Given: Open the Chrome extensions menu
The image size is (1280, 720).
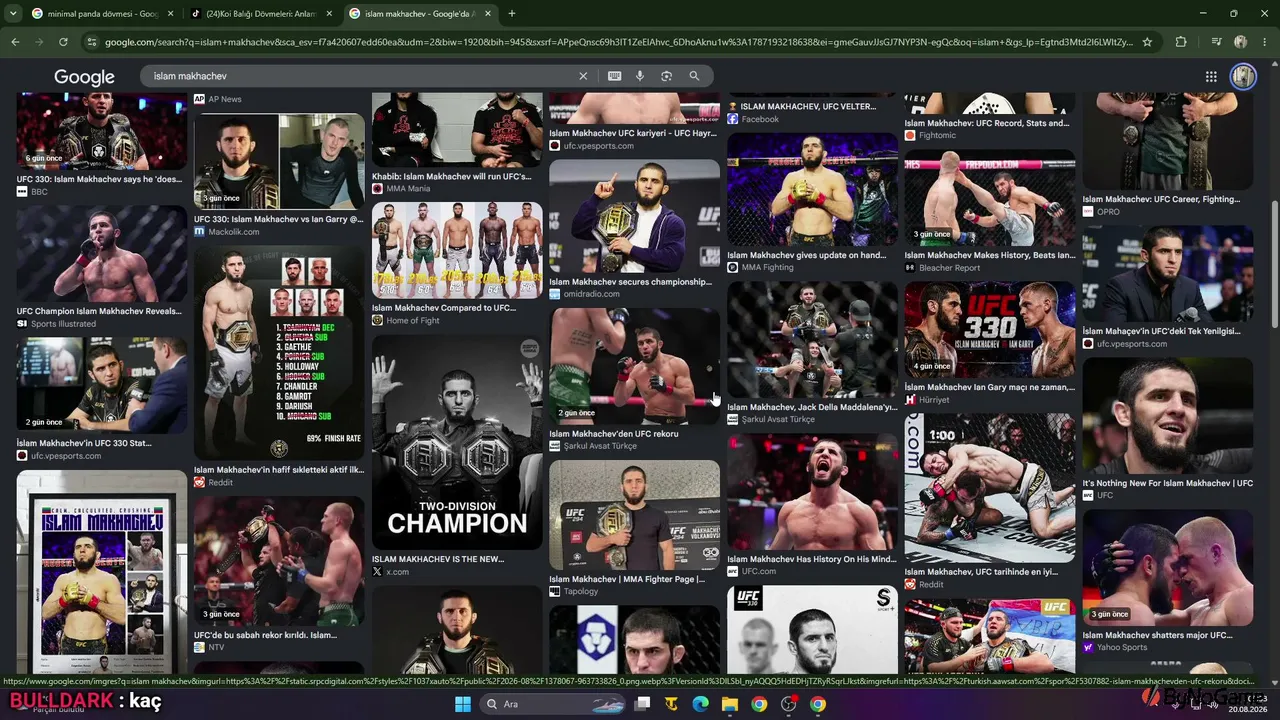Looking at the screenshot, I should coord(1181,42).
